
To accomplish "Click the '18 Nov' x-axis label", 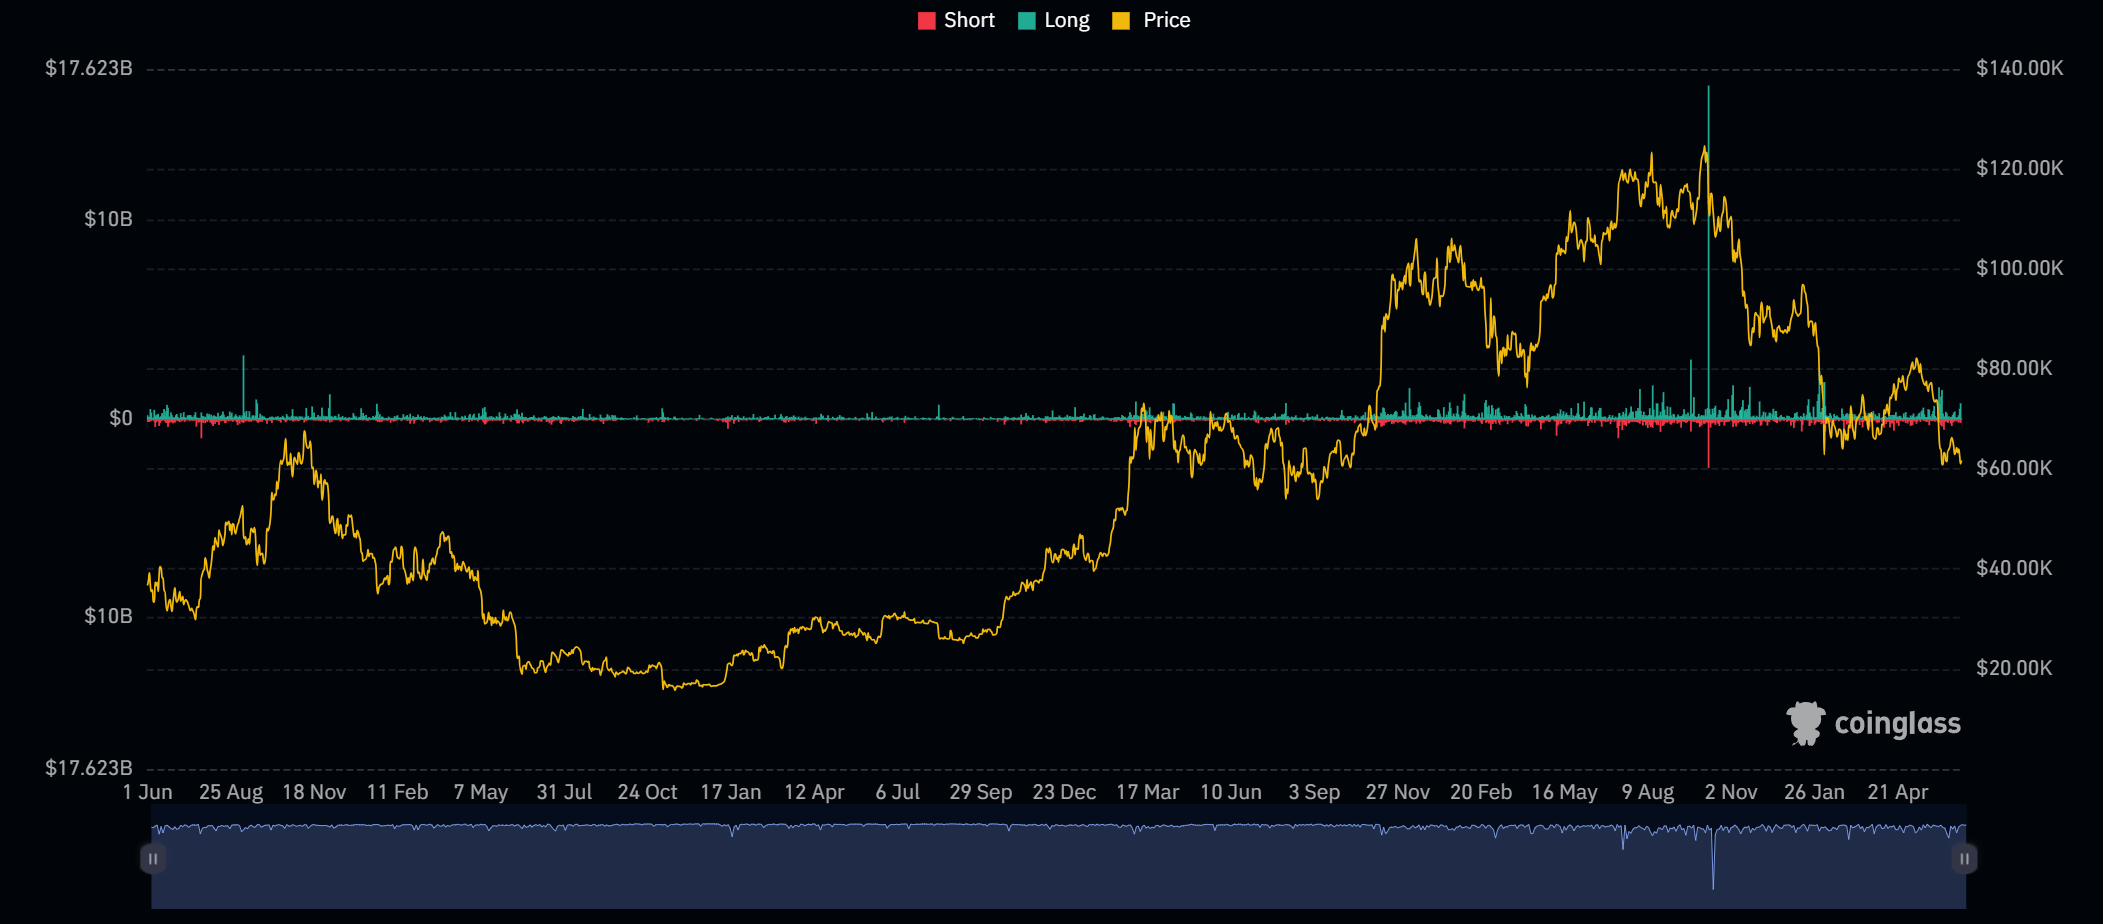I will 314,792.
